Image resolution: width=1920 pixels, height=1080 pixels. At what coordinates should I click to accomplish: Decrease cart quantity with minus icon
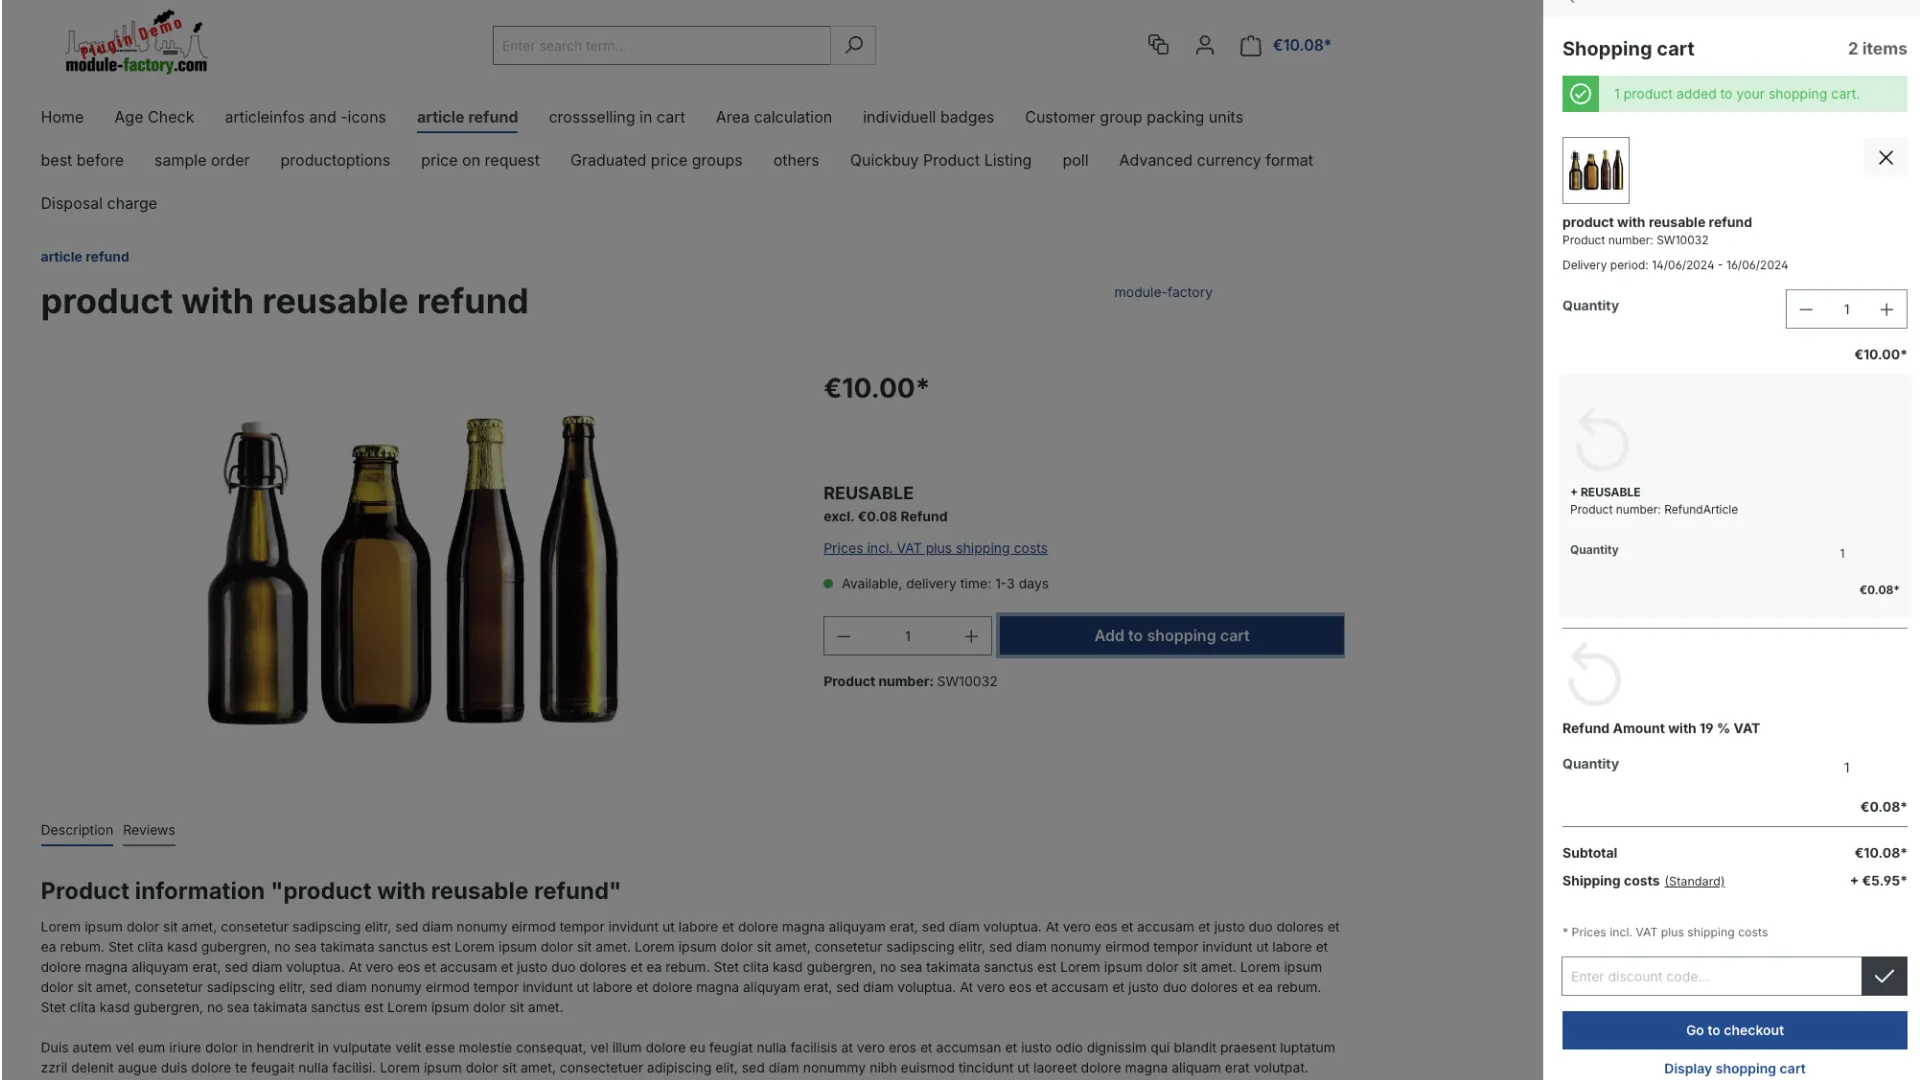point(1806,309)
